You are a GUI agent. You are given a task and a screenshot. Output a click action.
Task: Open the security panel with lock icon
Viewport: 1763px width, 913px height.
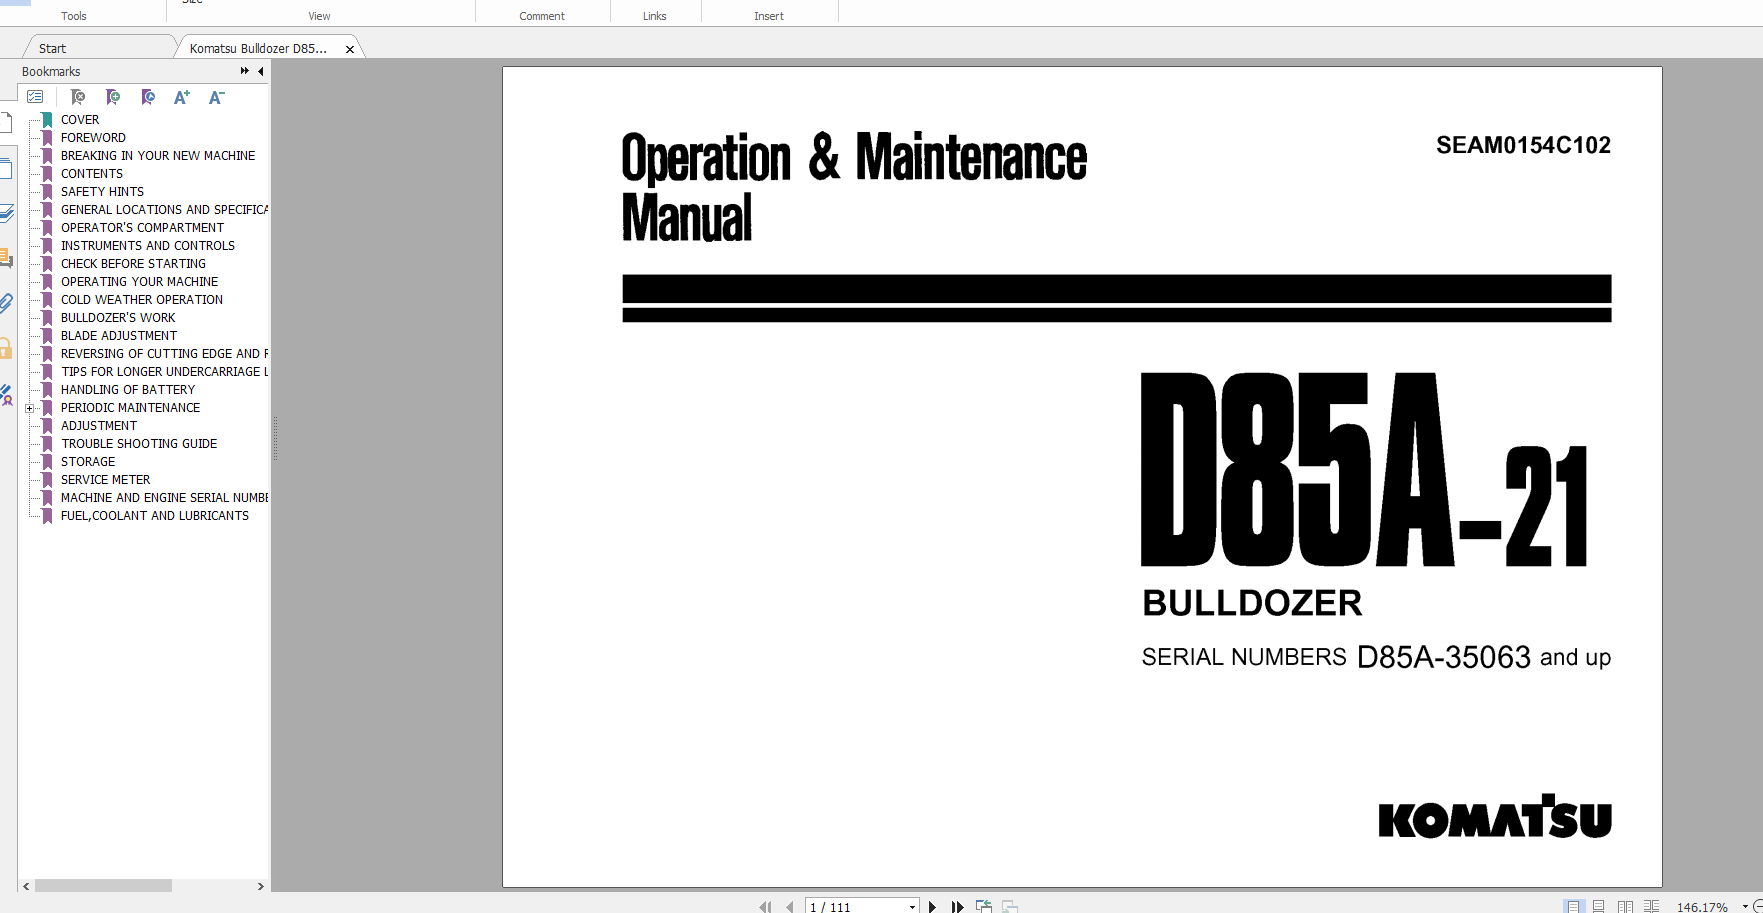[x=8, y=347]
